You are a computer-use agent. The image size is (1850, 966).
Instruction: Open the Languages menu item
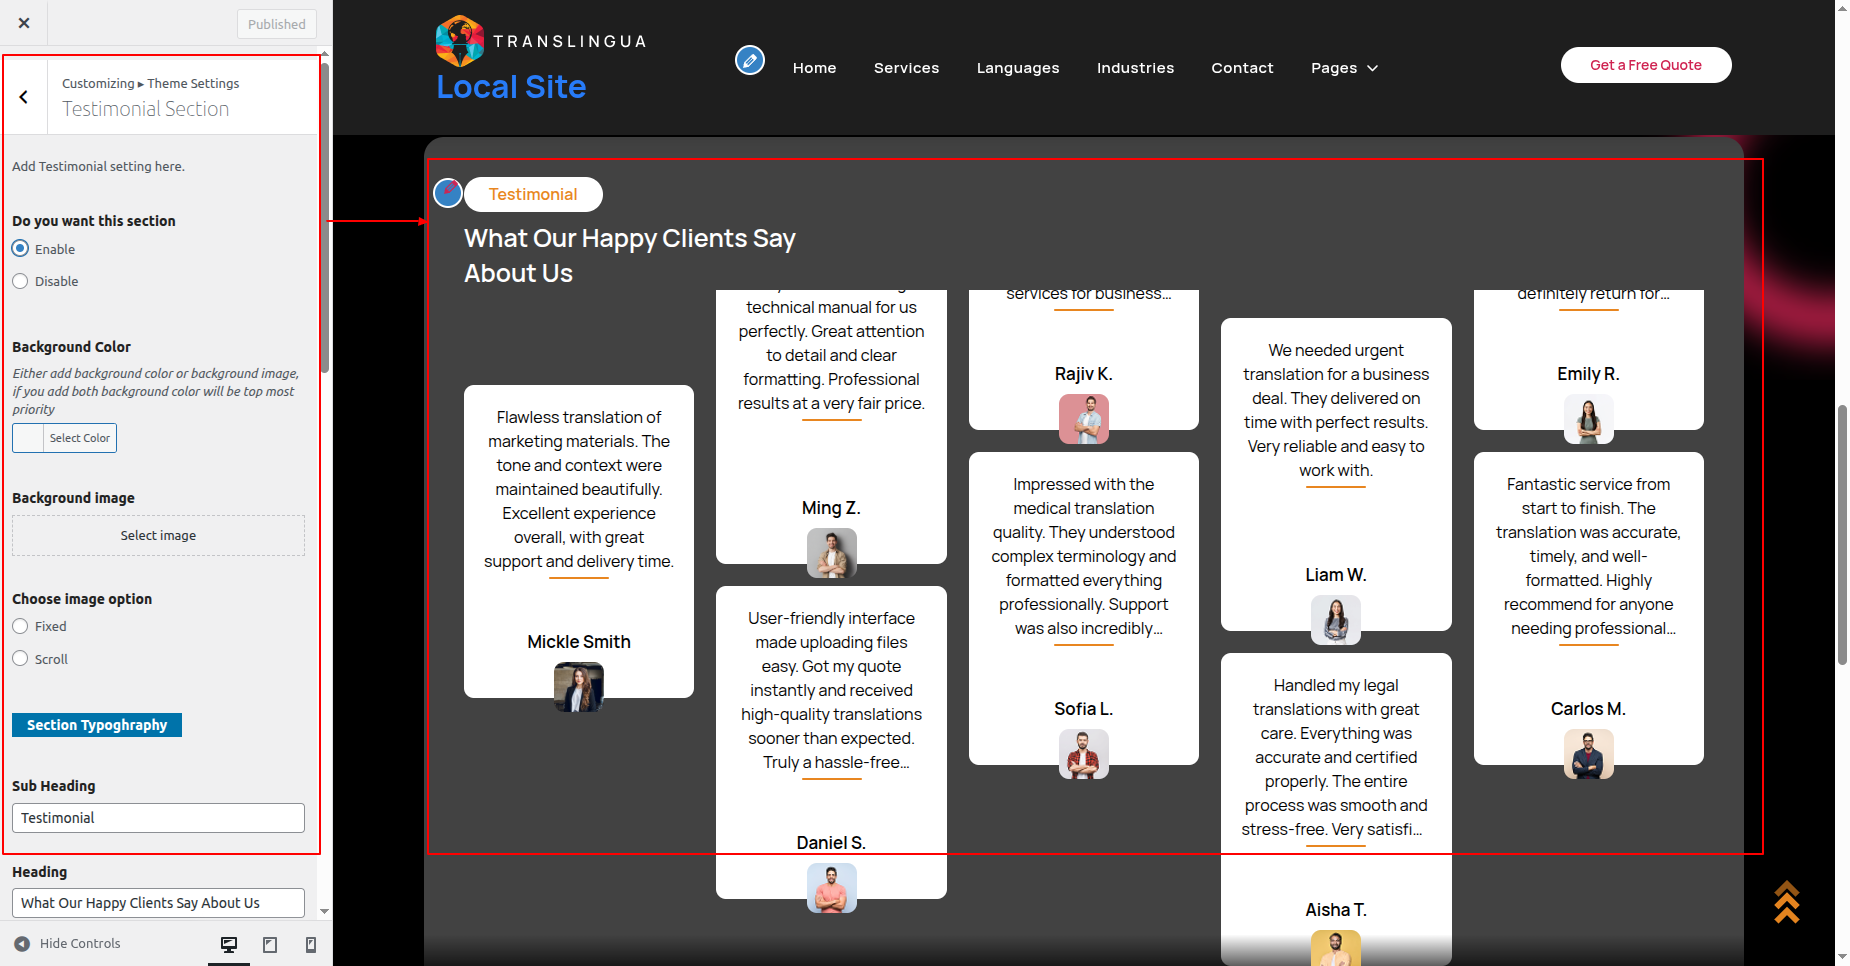click(x=1017, y=68)
